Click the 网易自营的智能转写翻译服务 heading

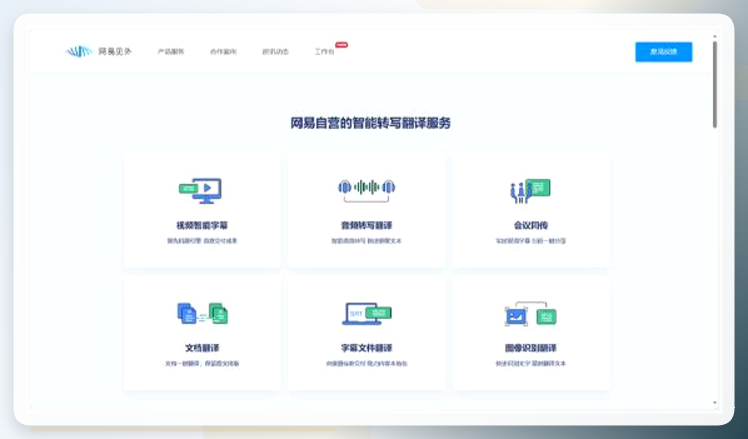pos(371,123)
